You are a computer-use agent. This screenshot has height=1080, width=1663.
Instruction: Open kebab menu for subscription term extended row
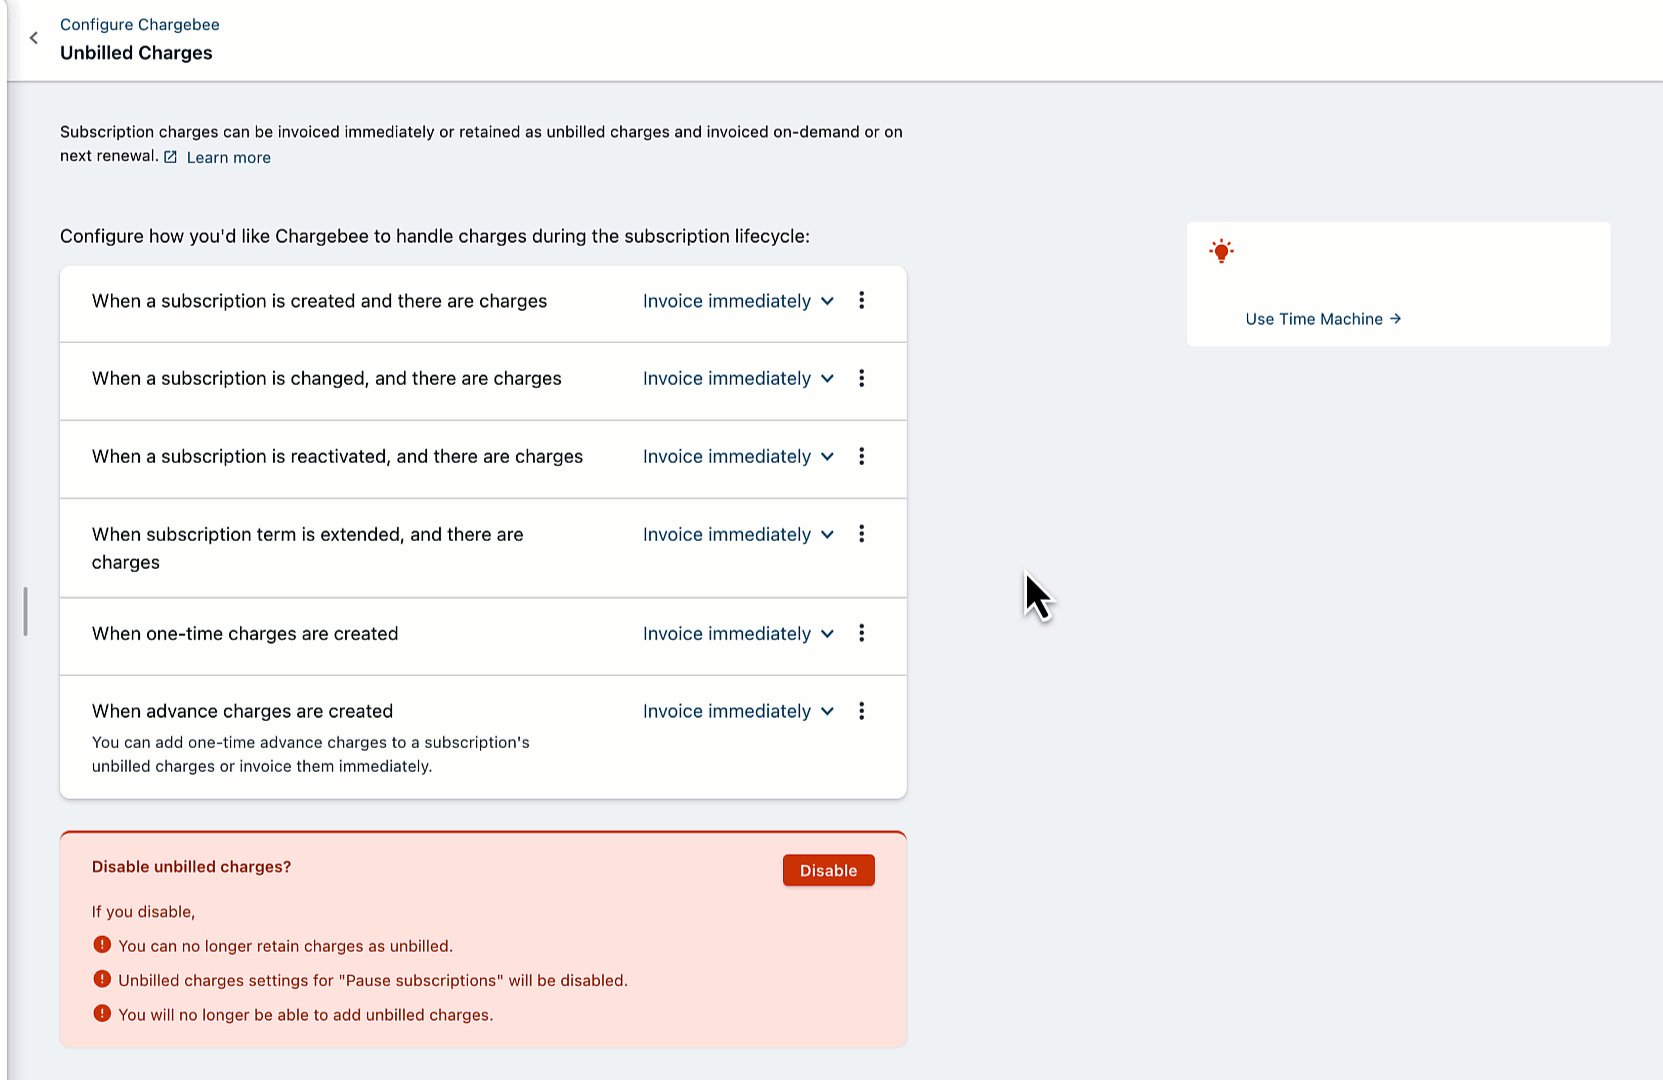861,535
